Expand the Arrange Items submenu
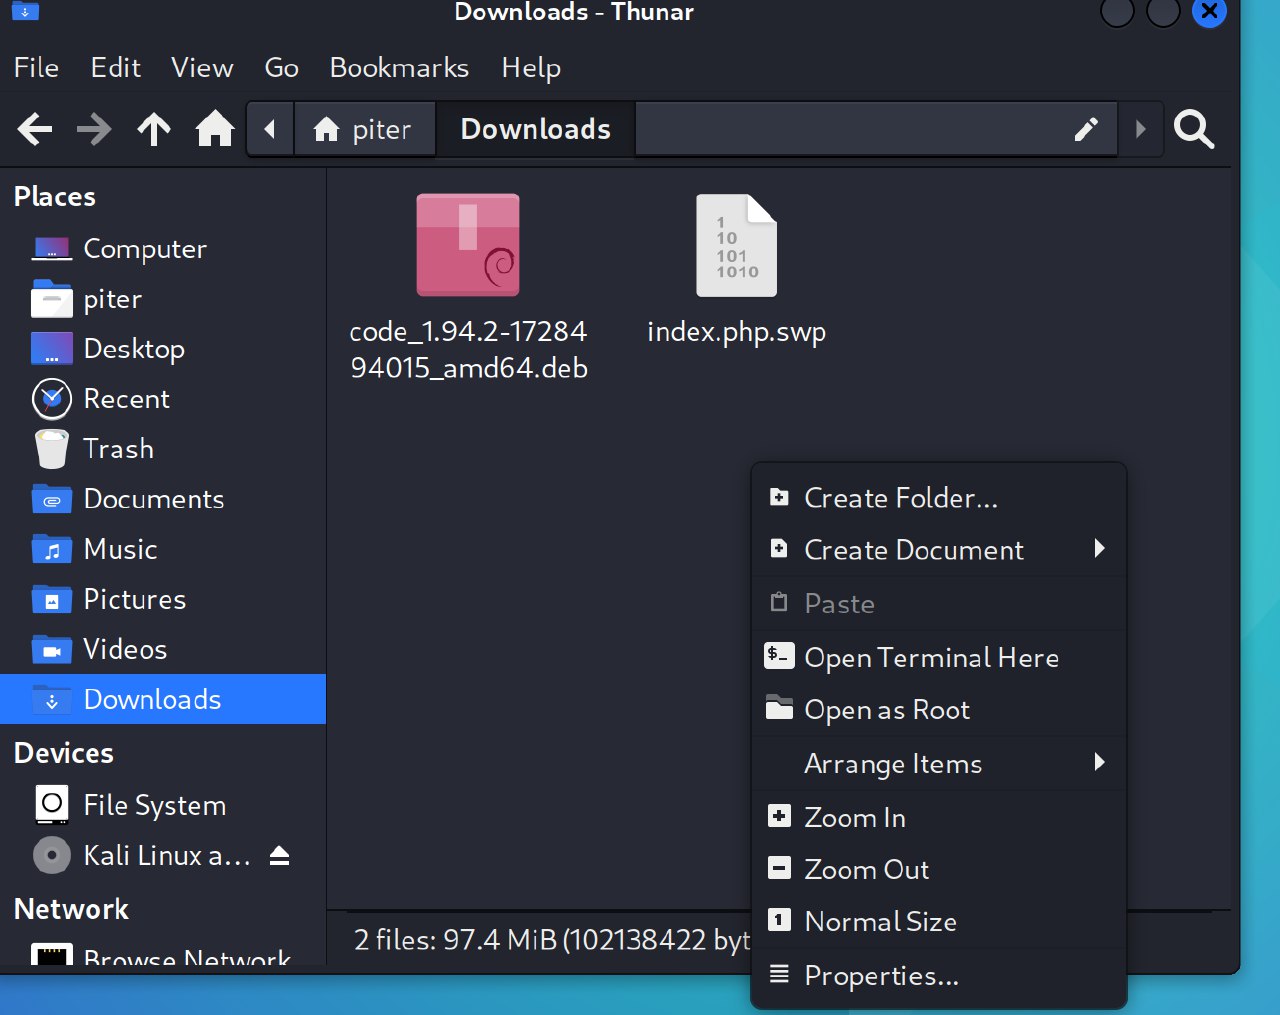Viewport: 1280px width, 1015px height. (893, 764)
